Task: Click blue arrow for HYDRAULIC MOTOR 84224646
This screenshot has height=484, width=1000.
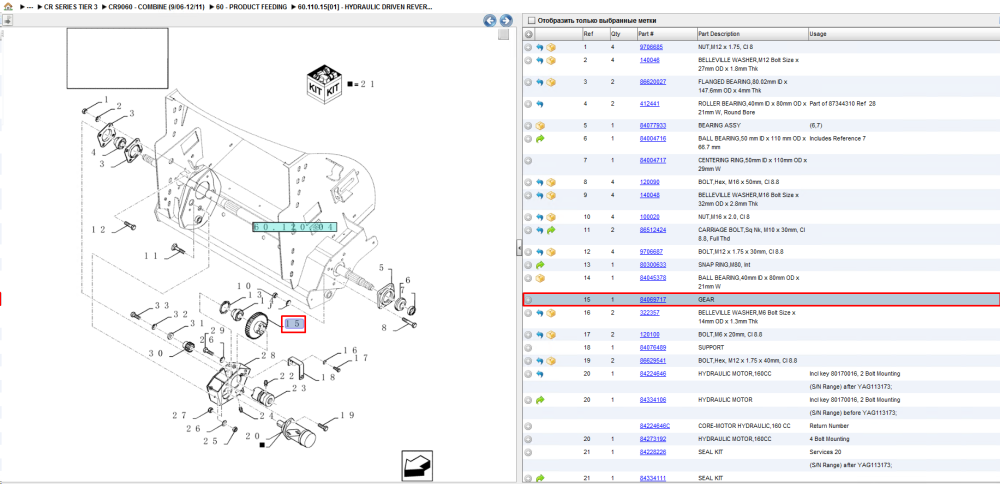Action: (540, 374)
